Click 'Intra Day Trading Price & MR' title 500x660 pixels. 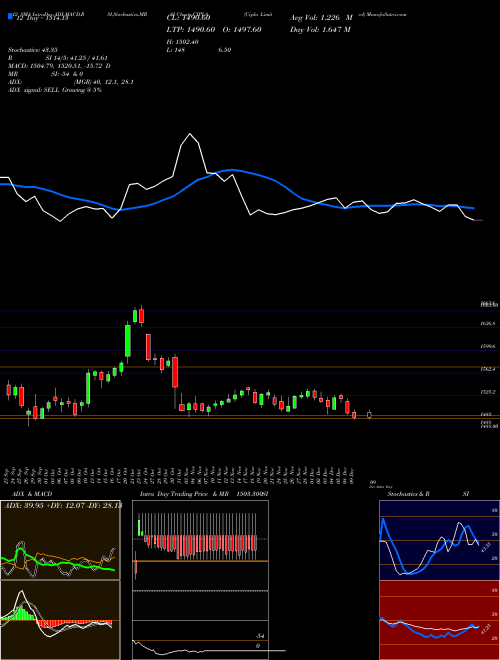(x=186, y=494)
